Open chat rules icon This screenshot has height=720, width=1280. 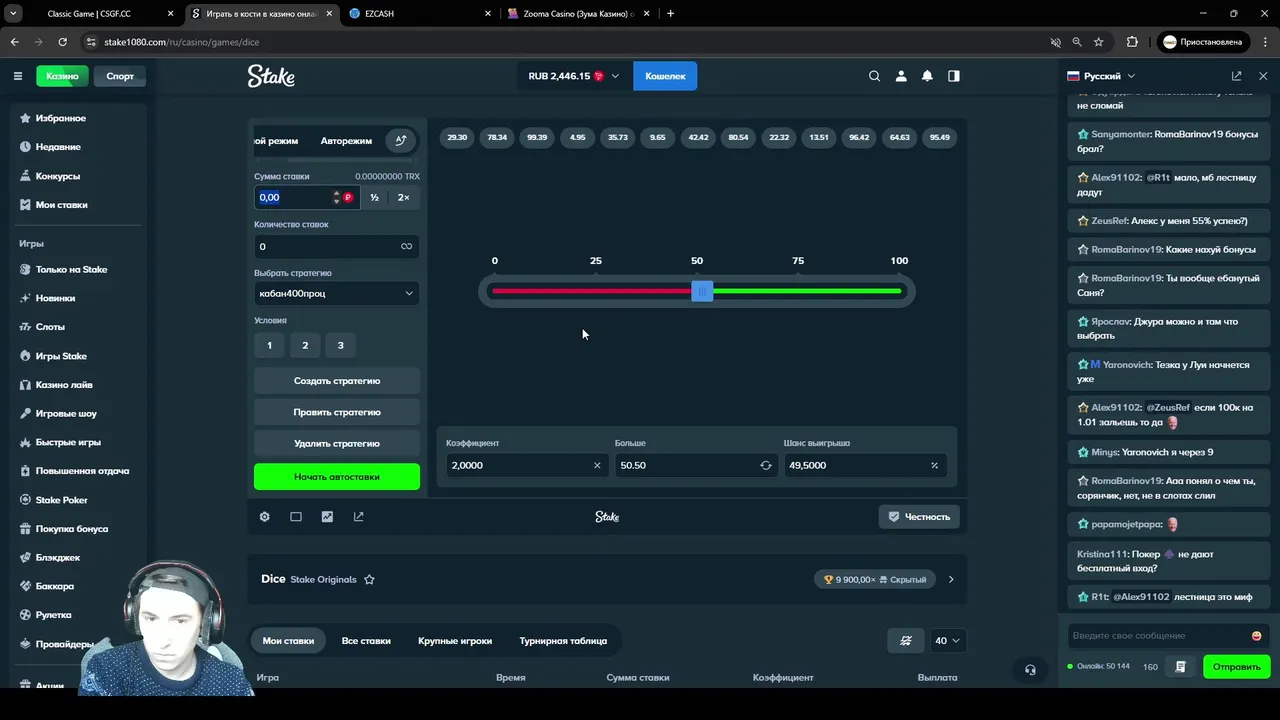click(1180, 667)
